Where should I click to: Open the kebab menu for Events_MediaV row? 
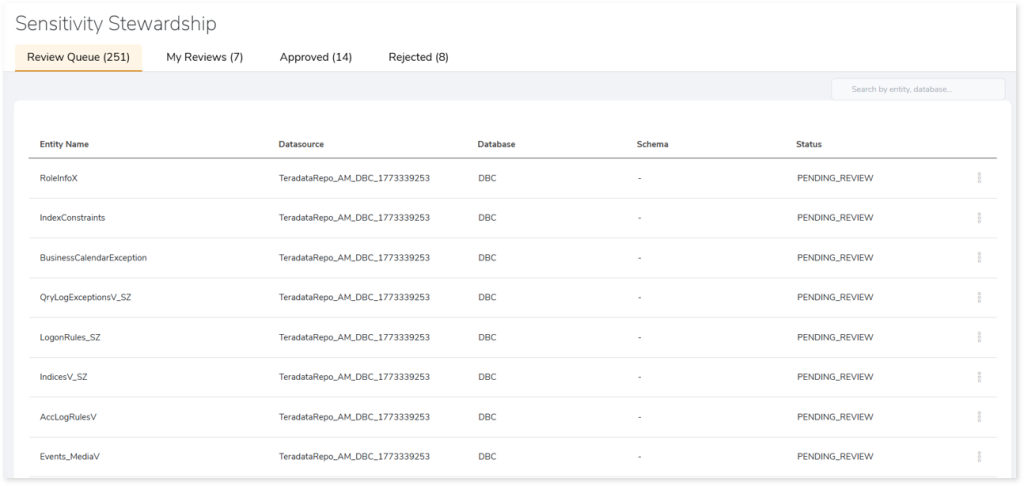coord(979,457)
